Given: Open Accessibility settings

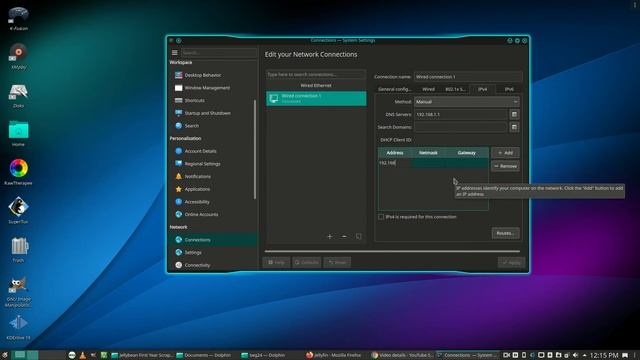Looking at the screenshot, I should point(197,202).
